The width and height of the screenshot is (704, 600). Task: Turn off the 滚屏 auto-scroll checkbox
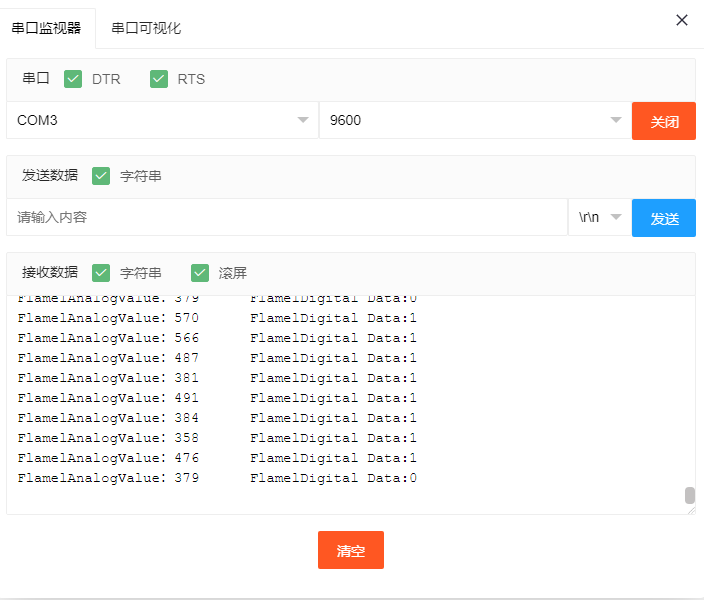point(200,273)
